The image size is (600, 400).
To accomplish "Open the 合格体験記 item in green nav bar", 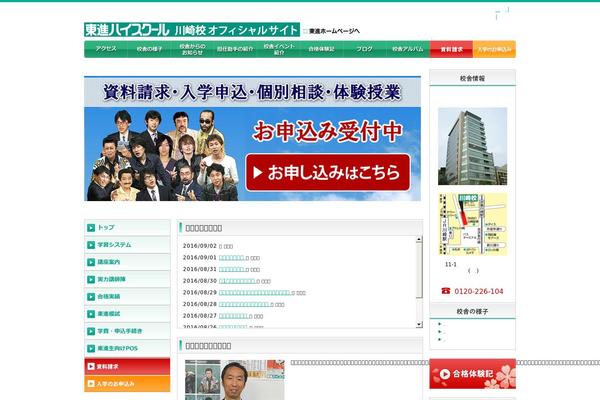I will (x=321, y=49).
